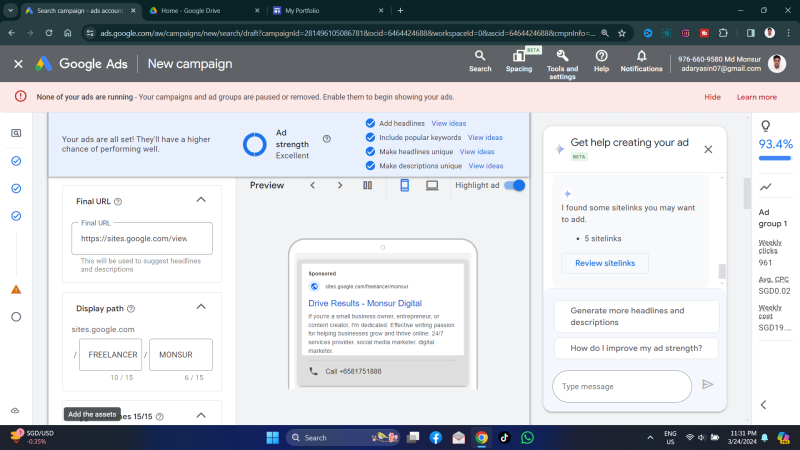The height and width of the screenshot is (450, 800).
Task: Hide the 'None of your ads are running' banner
Action: pos(712,97)
